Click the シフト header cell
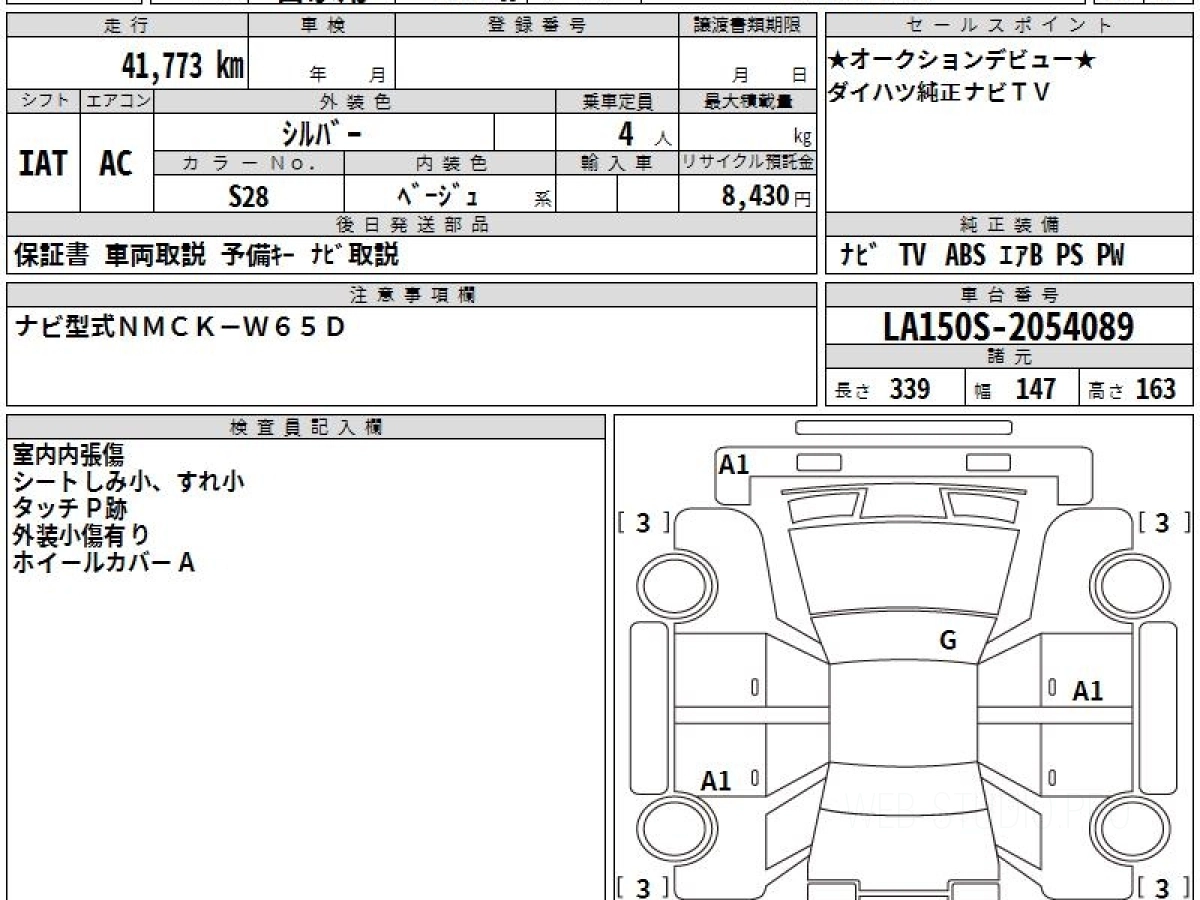Viewport: 1200px width, 900px height. pyautogui.click(x=43, y=101)
